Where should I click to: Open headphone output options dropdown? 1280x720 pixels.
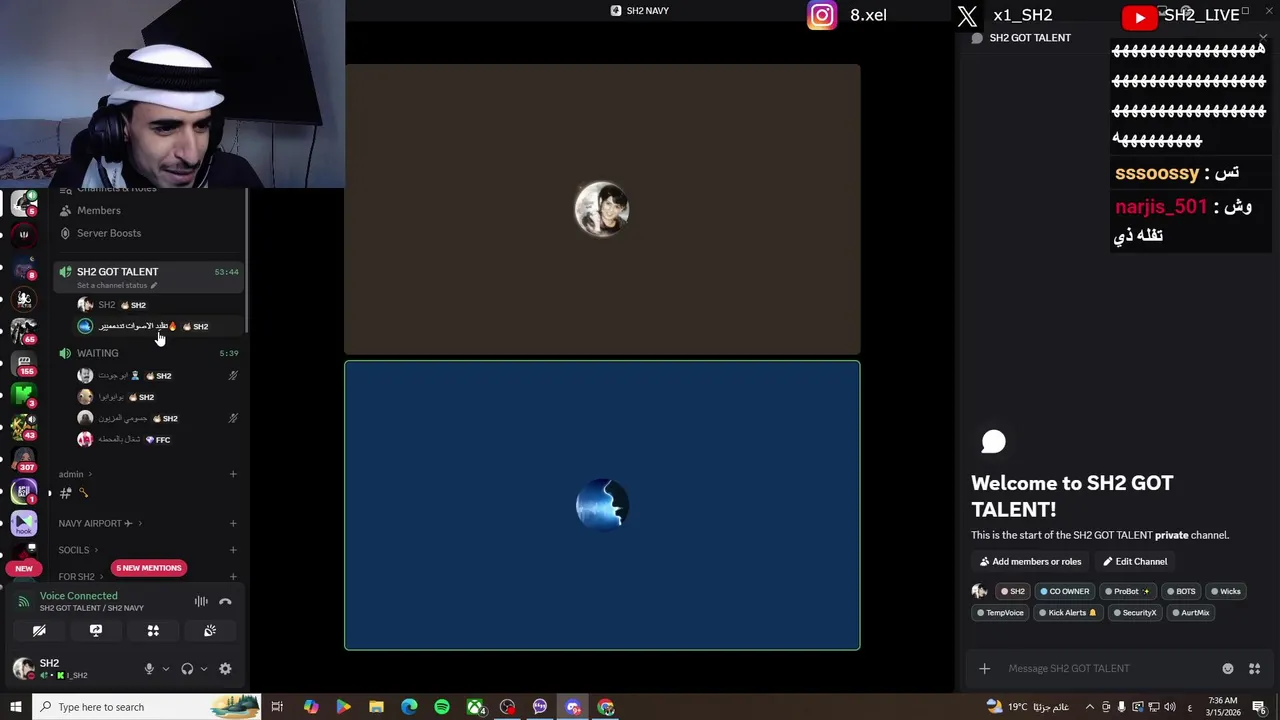pyautogui.click(x=203, y=669)
